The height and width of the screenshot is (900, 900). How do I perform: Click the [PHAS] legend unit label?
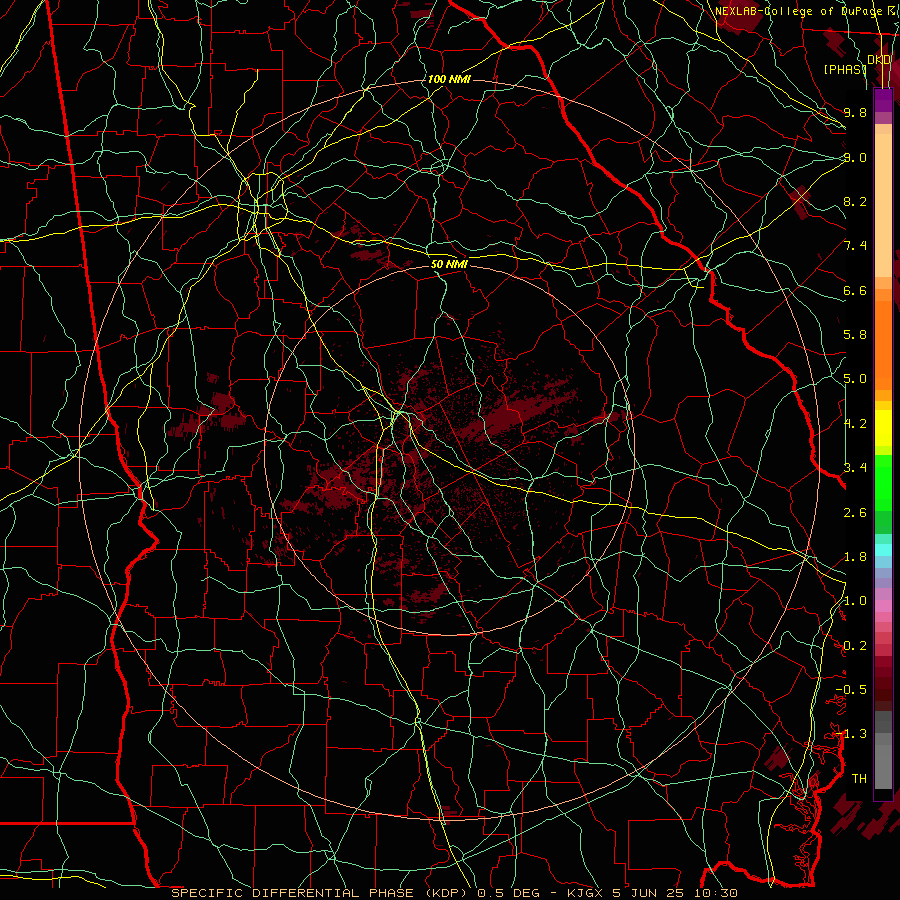pos(844,69)
